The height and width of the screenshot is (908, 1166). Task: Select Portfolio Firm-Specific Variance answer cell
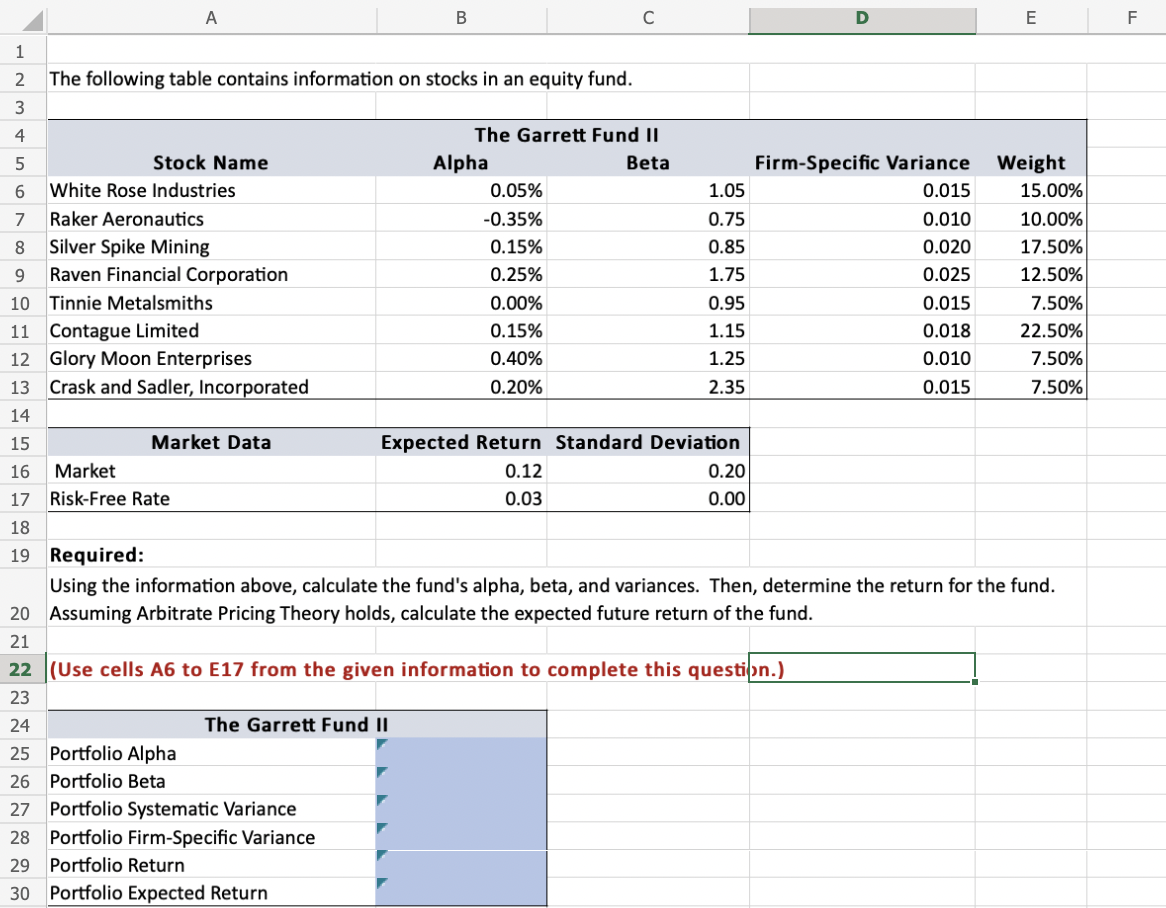point(461,837)
